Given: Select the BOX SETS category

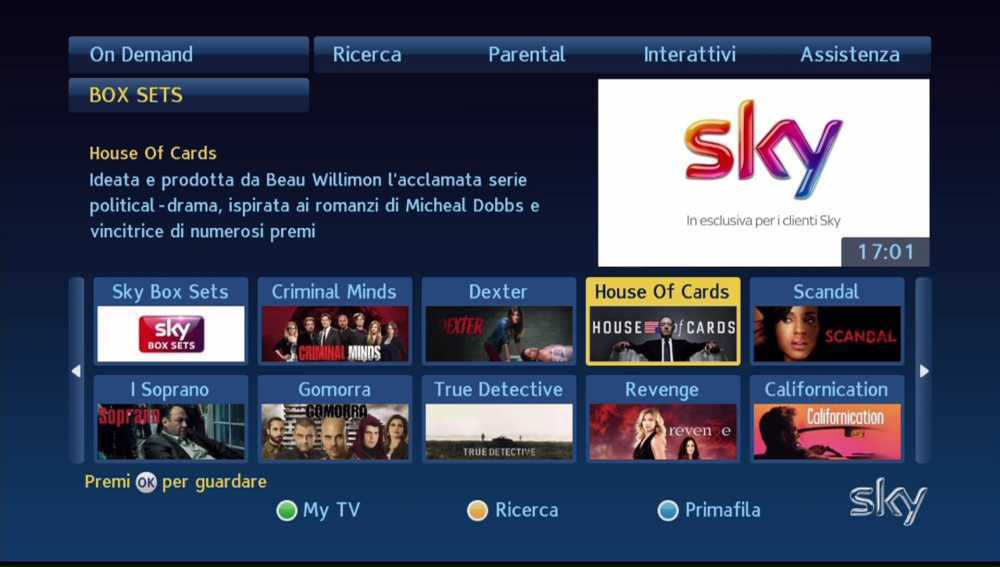Looking at the screenshot, I should click(189, 95).
